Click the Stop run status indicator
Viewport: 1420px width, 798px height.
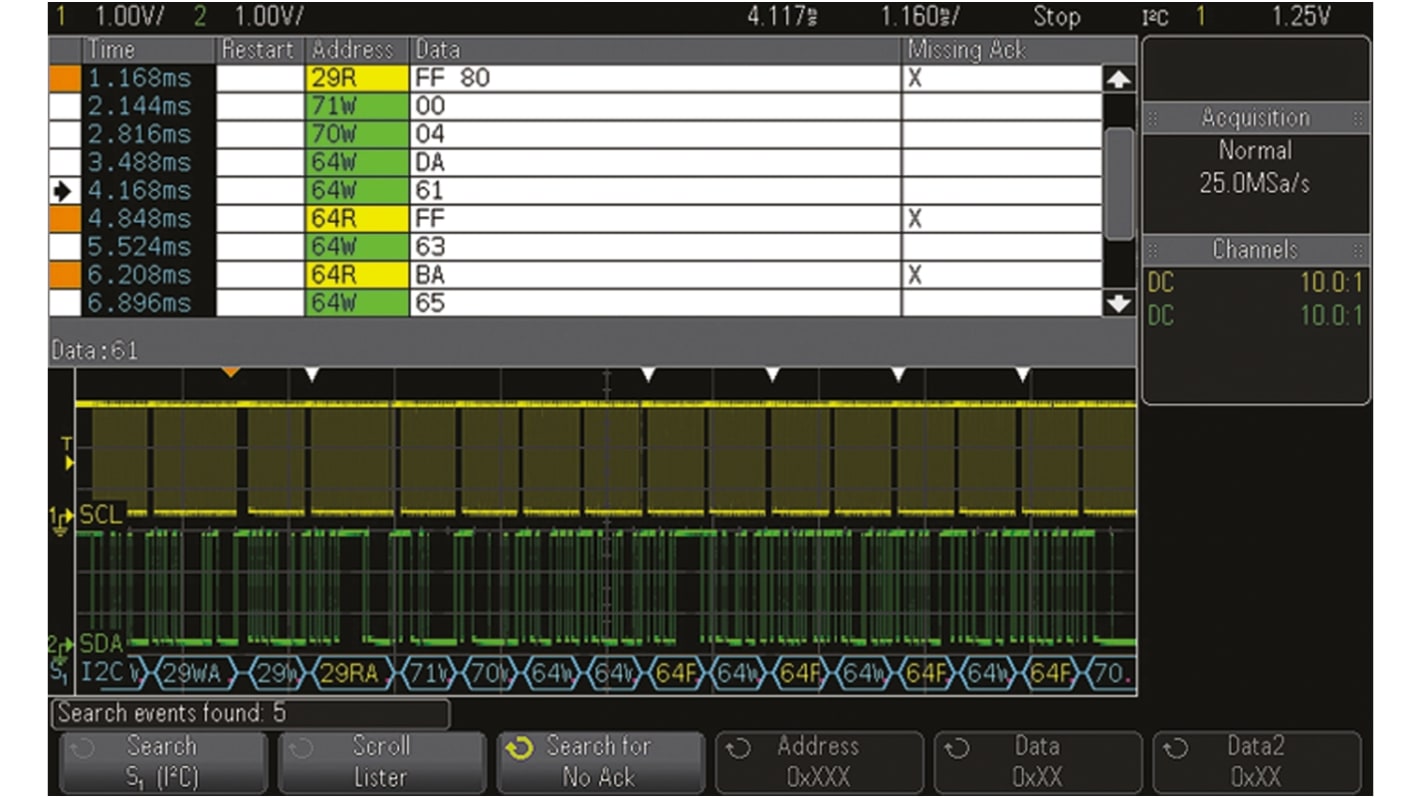point(1056,16)
